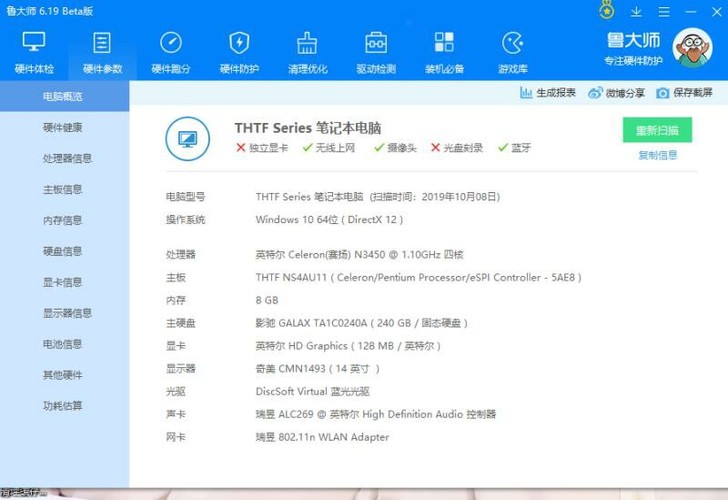This screenshot has height=500, width=728.
Task: Click the 独立显卡 status indicator
Action: pos(262,148)
